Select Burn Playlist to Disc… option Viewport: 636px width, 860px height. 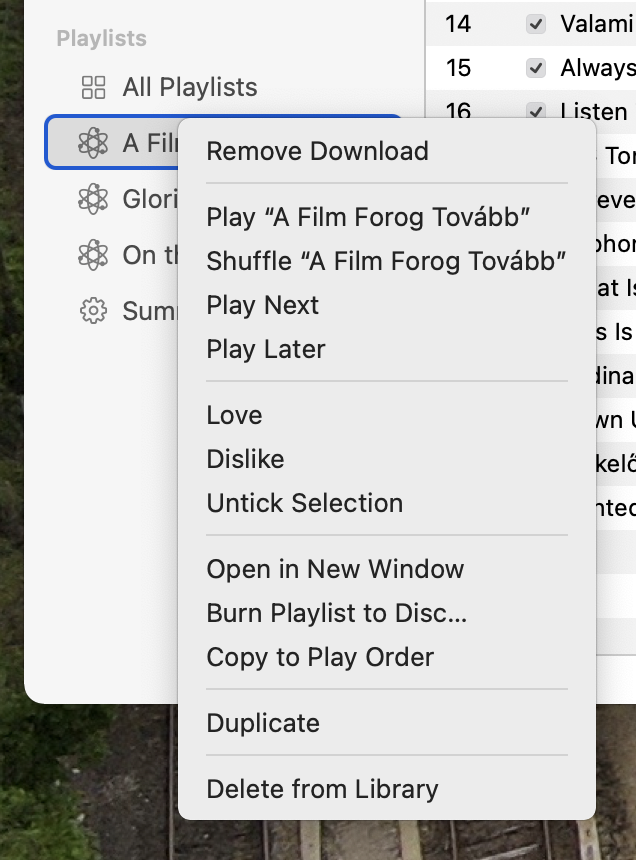pos(336,613)
